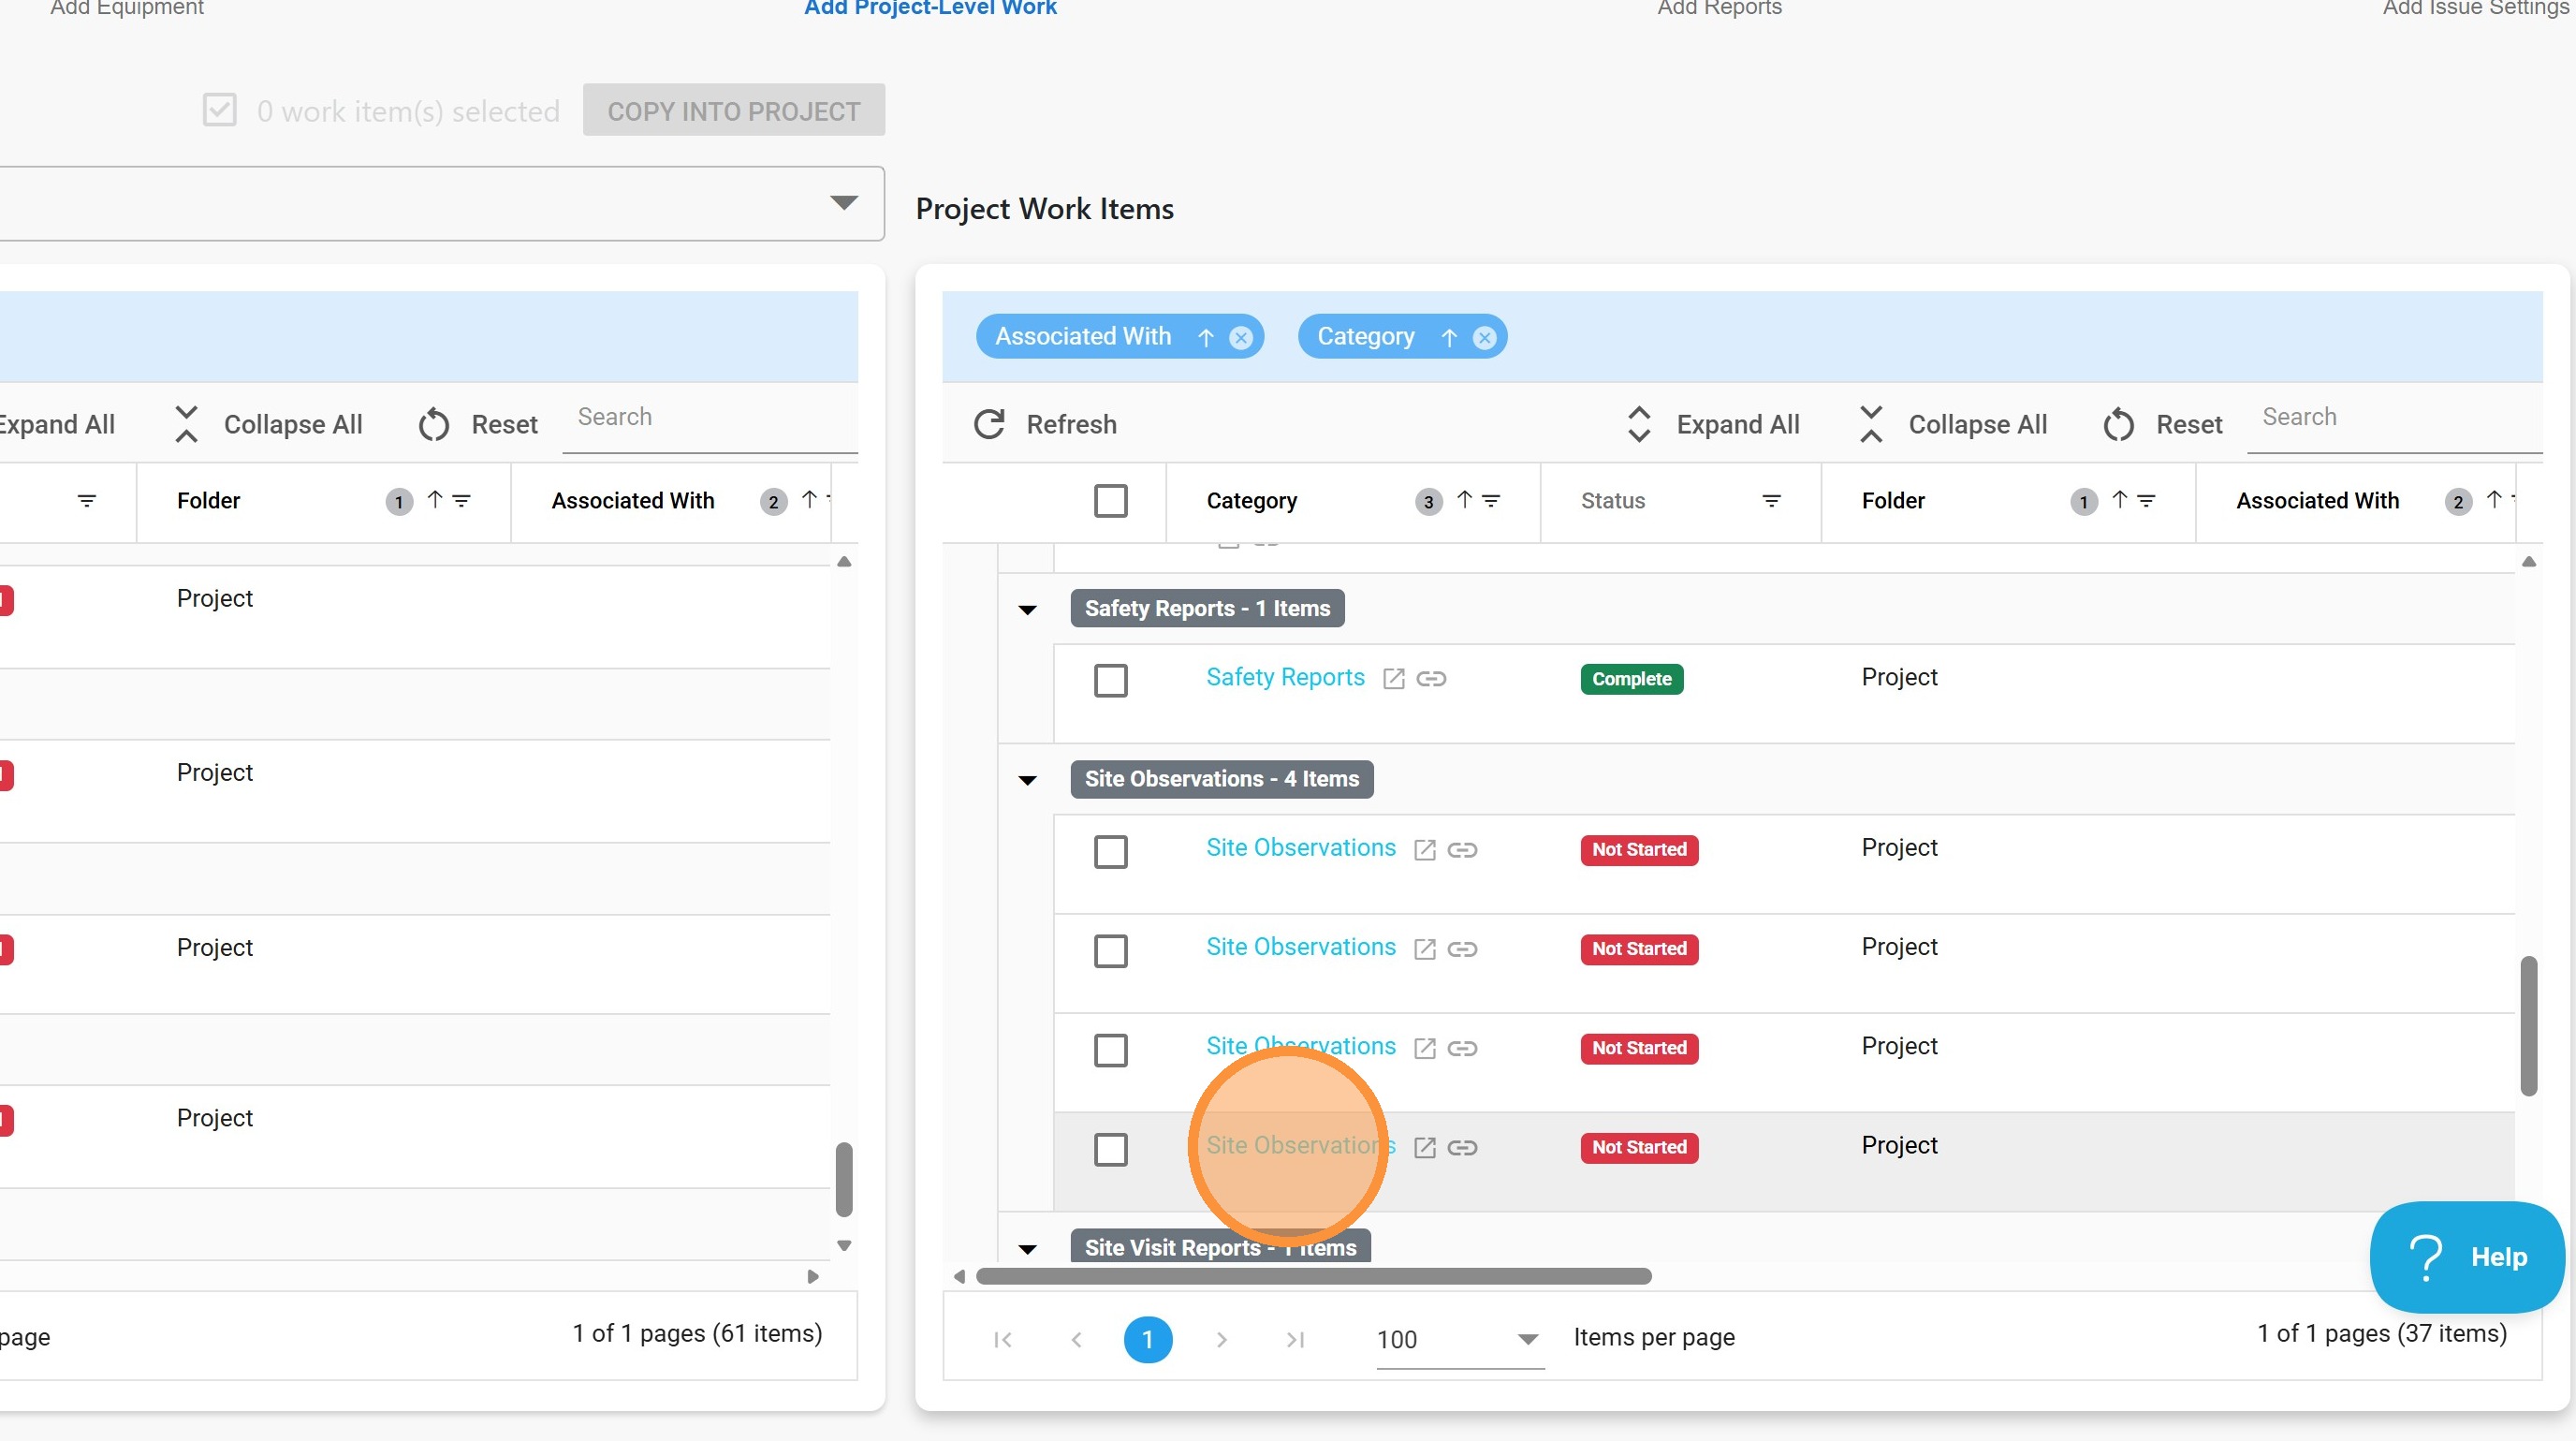2576x1441 pixels.
Task: Open the Status column filter
Action: click(x=1771, y=500)
